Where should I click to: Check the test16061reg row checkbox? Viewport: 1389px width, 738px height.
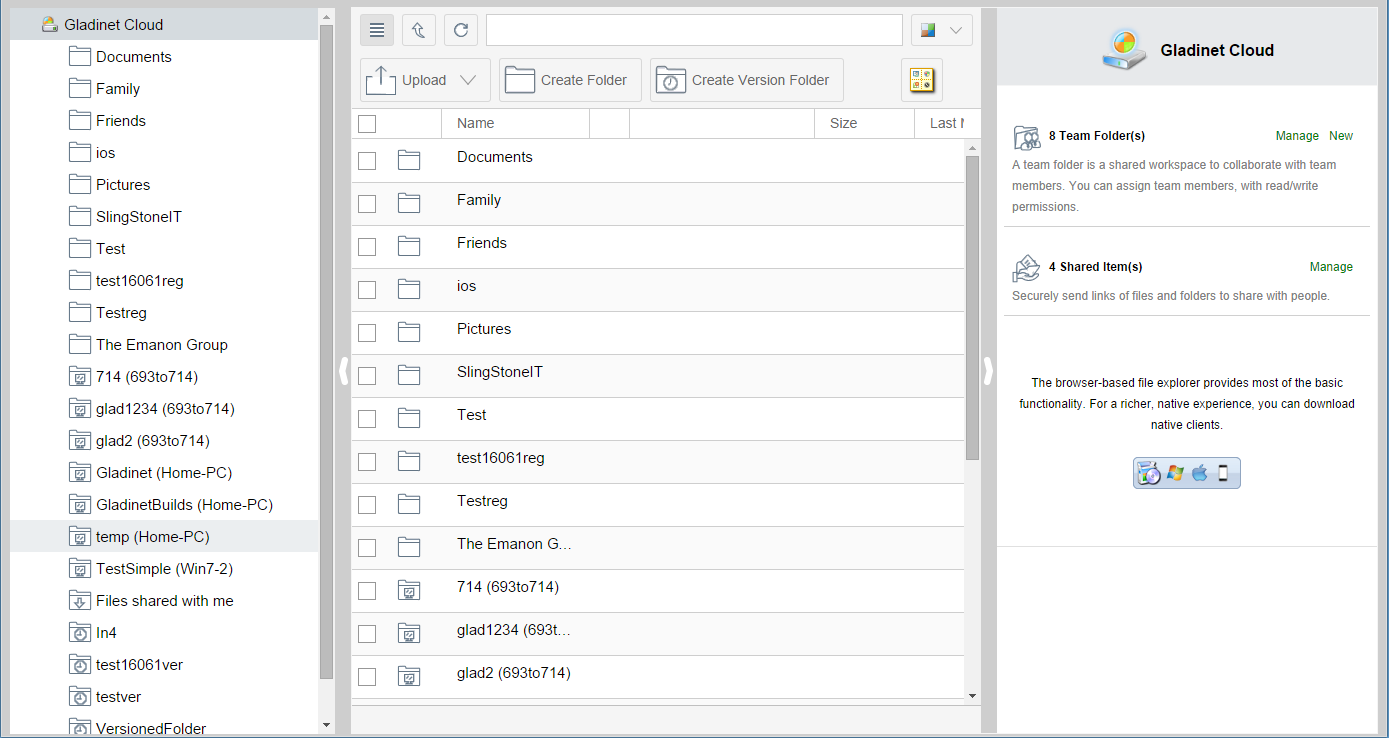click(x=367, y=461)
